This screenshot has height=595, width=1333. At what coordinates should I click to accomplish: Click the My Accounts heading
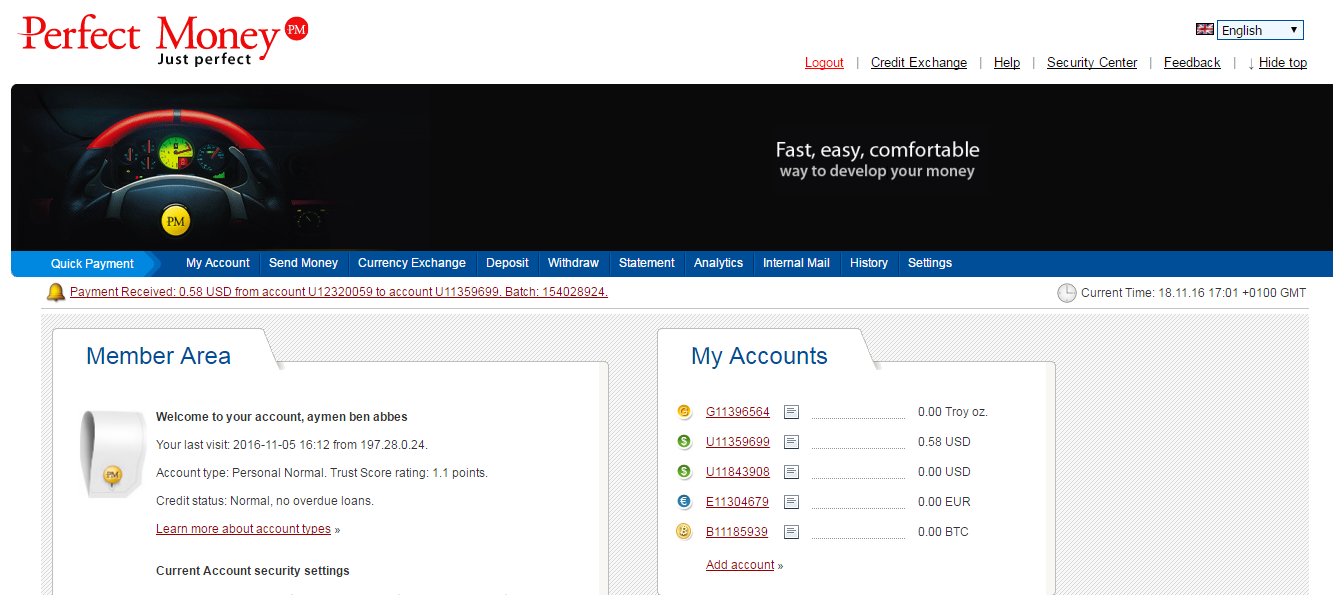[759, 356]
